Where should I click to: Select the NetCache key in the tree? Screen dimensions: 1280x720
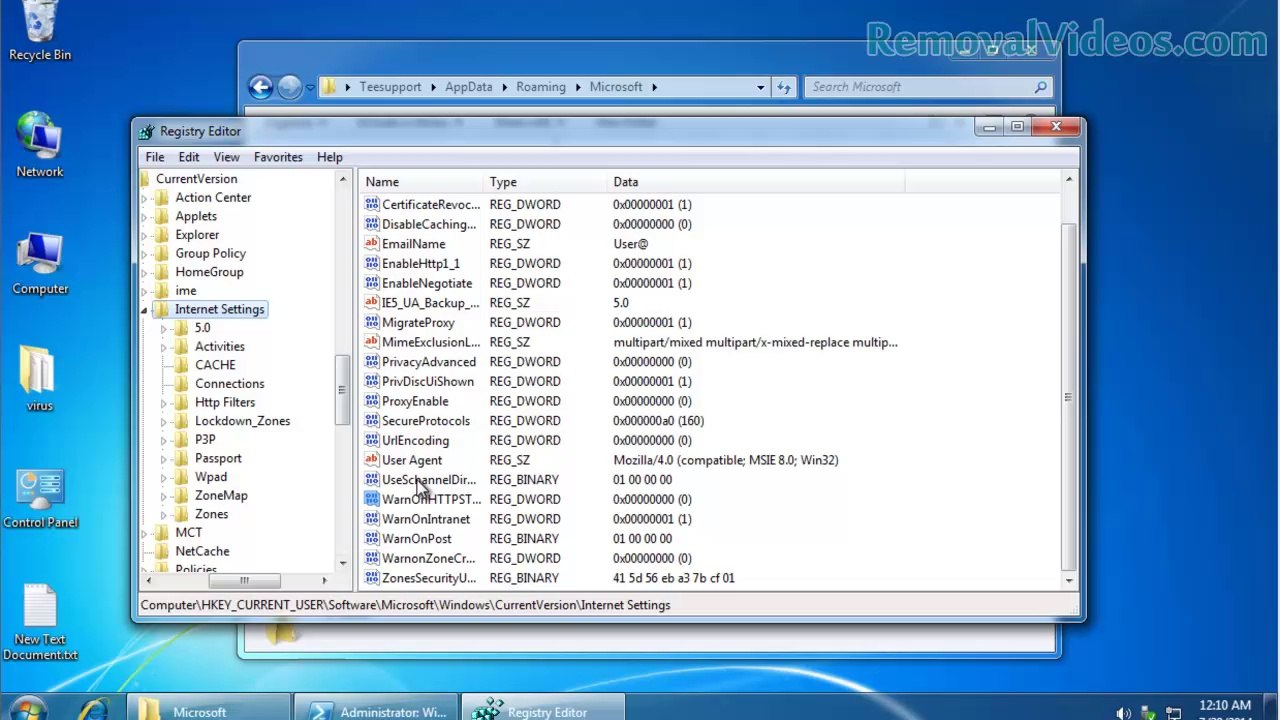point(202,552)
